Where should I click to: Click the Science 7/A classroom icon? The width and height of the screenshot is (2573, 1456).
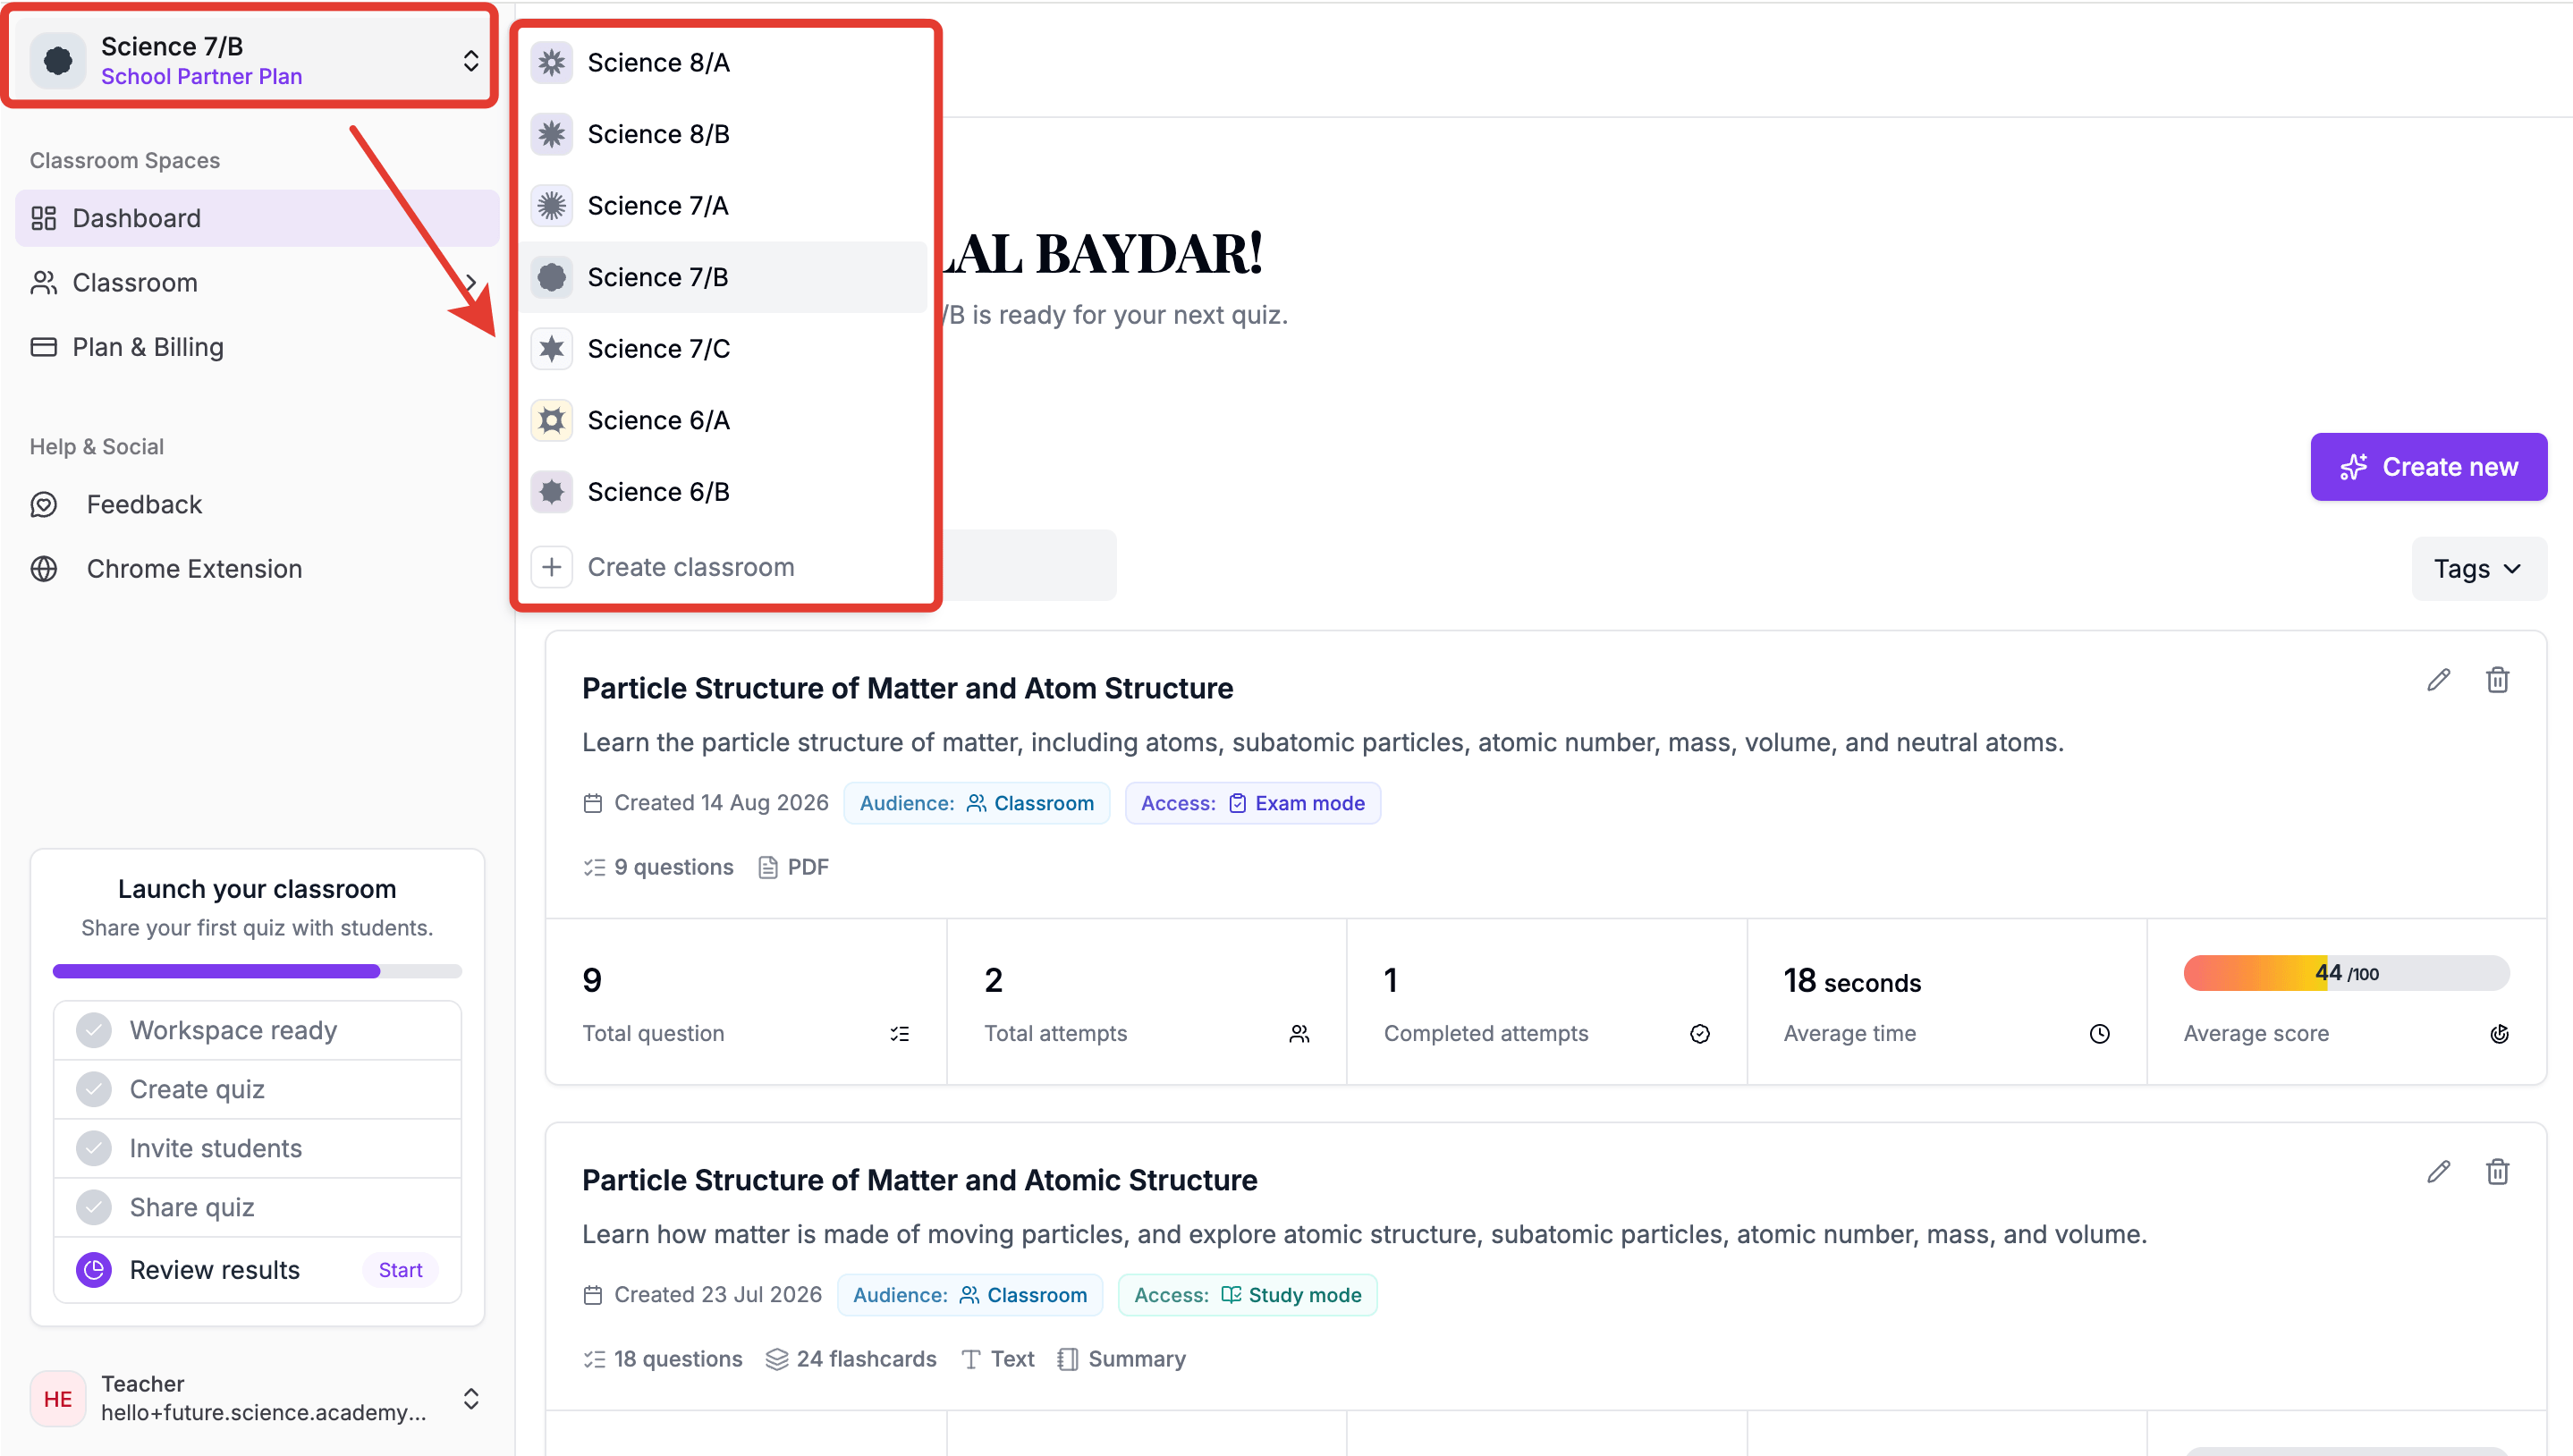(x=552, y=206)
